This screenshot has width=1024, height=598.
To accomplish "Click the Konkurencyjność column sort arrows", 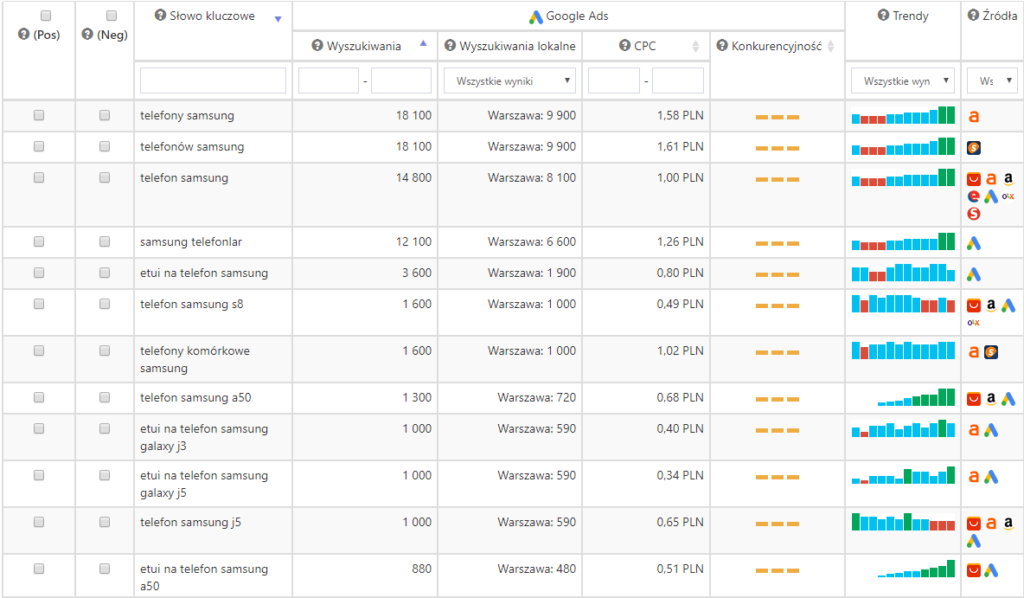I will [831, 46].
